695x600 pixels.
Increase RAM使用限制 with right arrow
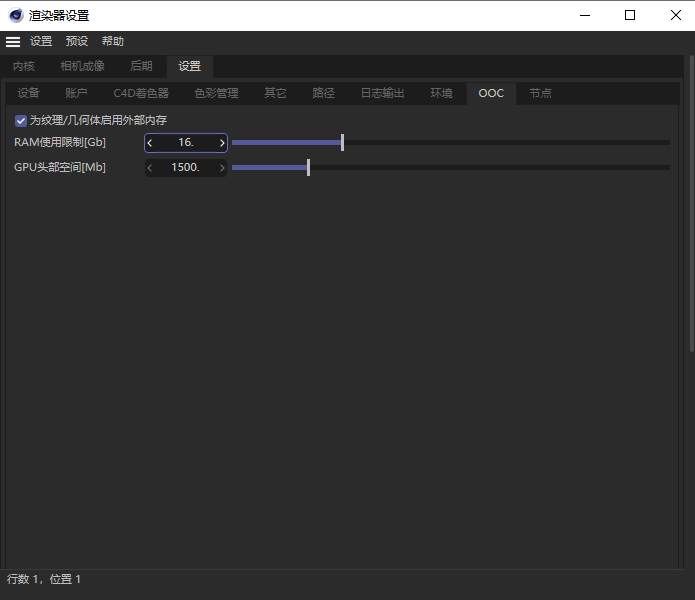click(222, 143)
